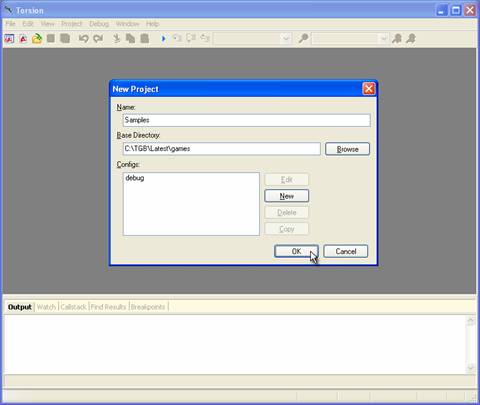Click the New Project toolbar icon
480x405 pixels.
[x=9, y=39]
